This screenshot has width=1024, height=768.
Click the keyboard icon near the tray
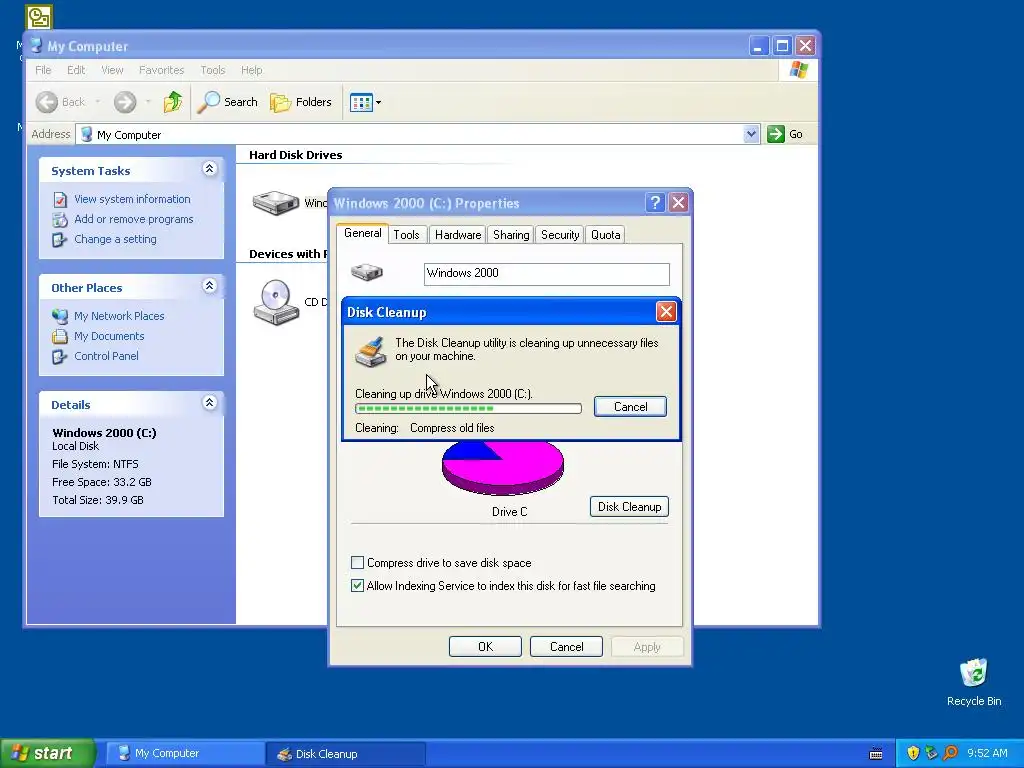tap(876, 754)
